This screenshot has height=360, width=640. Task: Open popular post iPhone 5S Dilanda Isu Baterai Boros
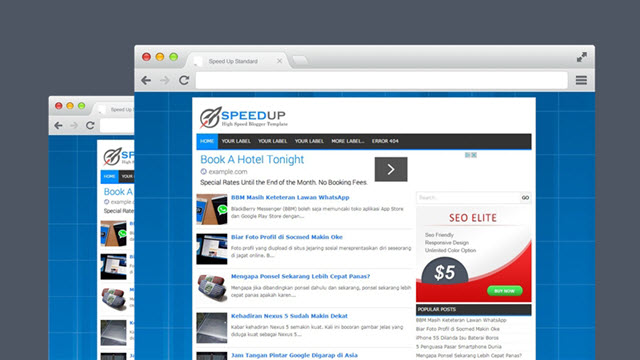457,338
